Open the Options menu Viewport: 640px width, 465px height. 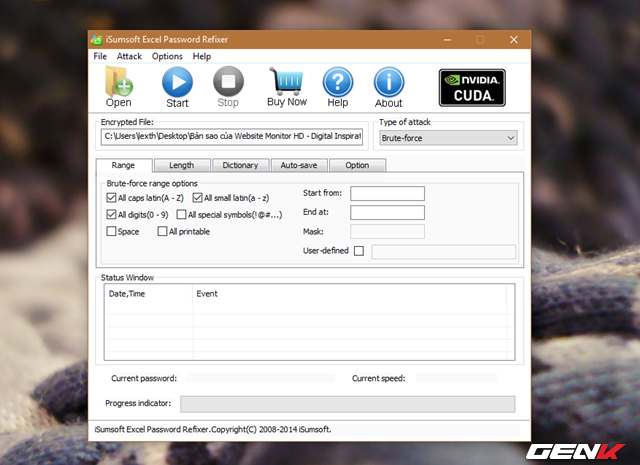pyautogui.click(x=167, y=56)
